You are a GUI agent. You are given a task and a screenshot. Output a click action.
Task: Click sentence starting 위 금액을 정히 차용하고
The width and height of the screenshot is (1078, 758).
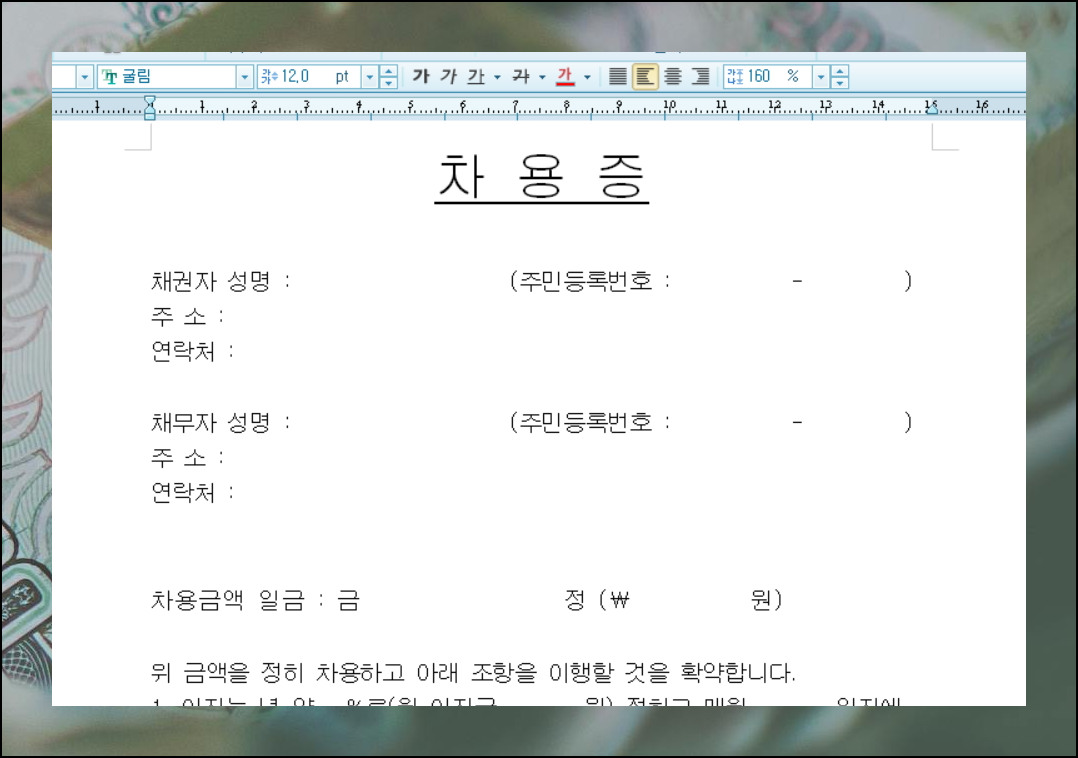(473, 672)
